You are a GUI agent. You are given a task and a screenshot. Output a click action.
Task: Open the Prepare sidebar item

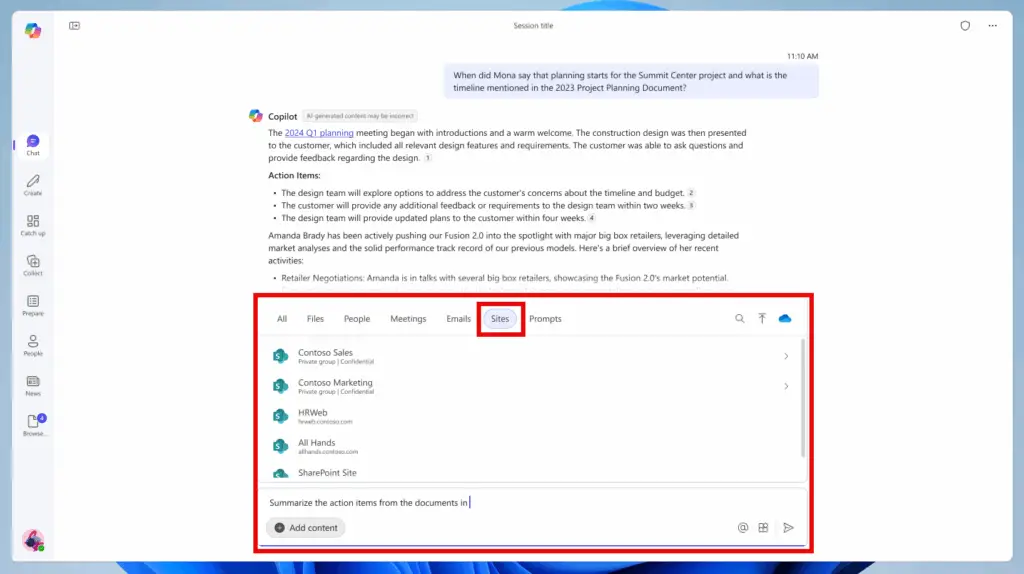tap(33, 304)
